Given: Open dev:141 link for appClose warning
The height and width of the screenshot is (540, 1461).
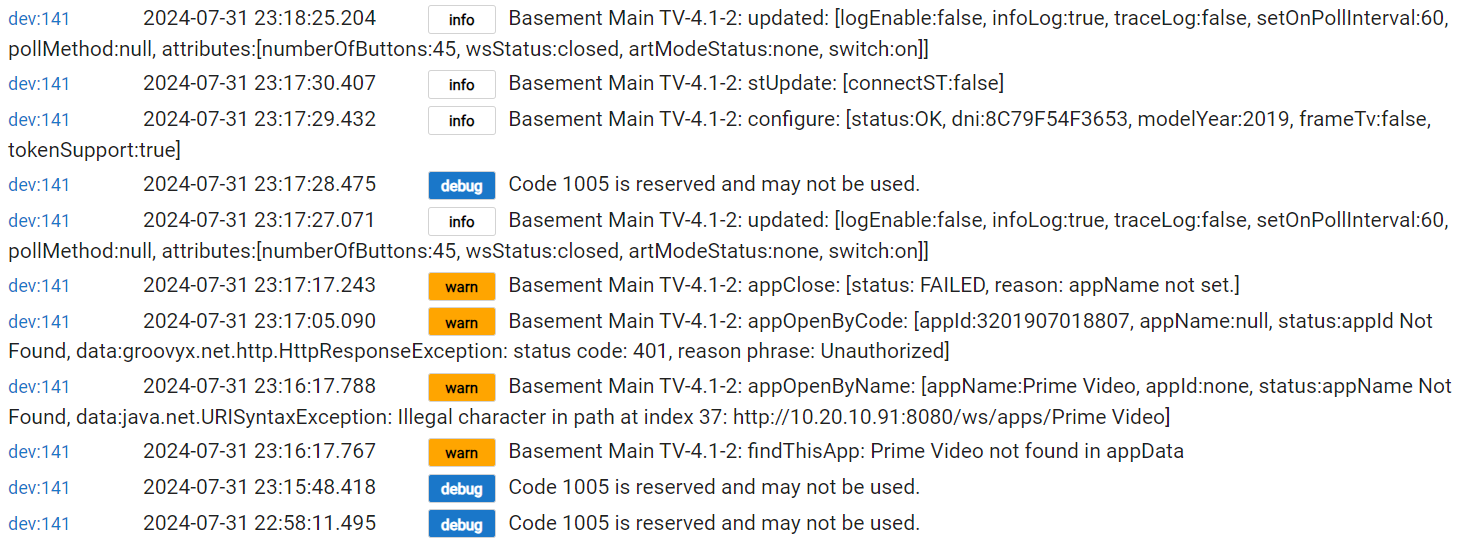Looking at the screenshot, I should coord(39,286).
